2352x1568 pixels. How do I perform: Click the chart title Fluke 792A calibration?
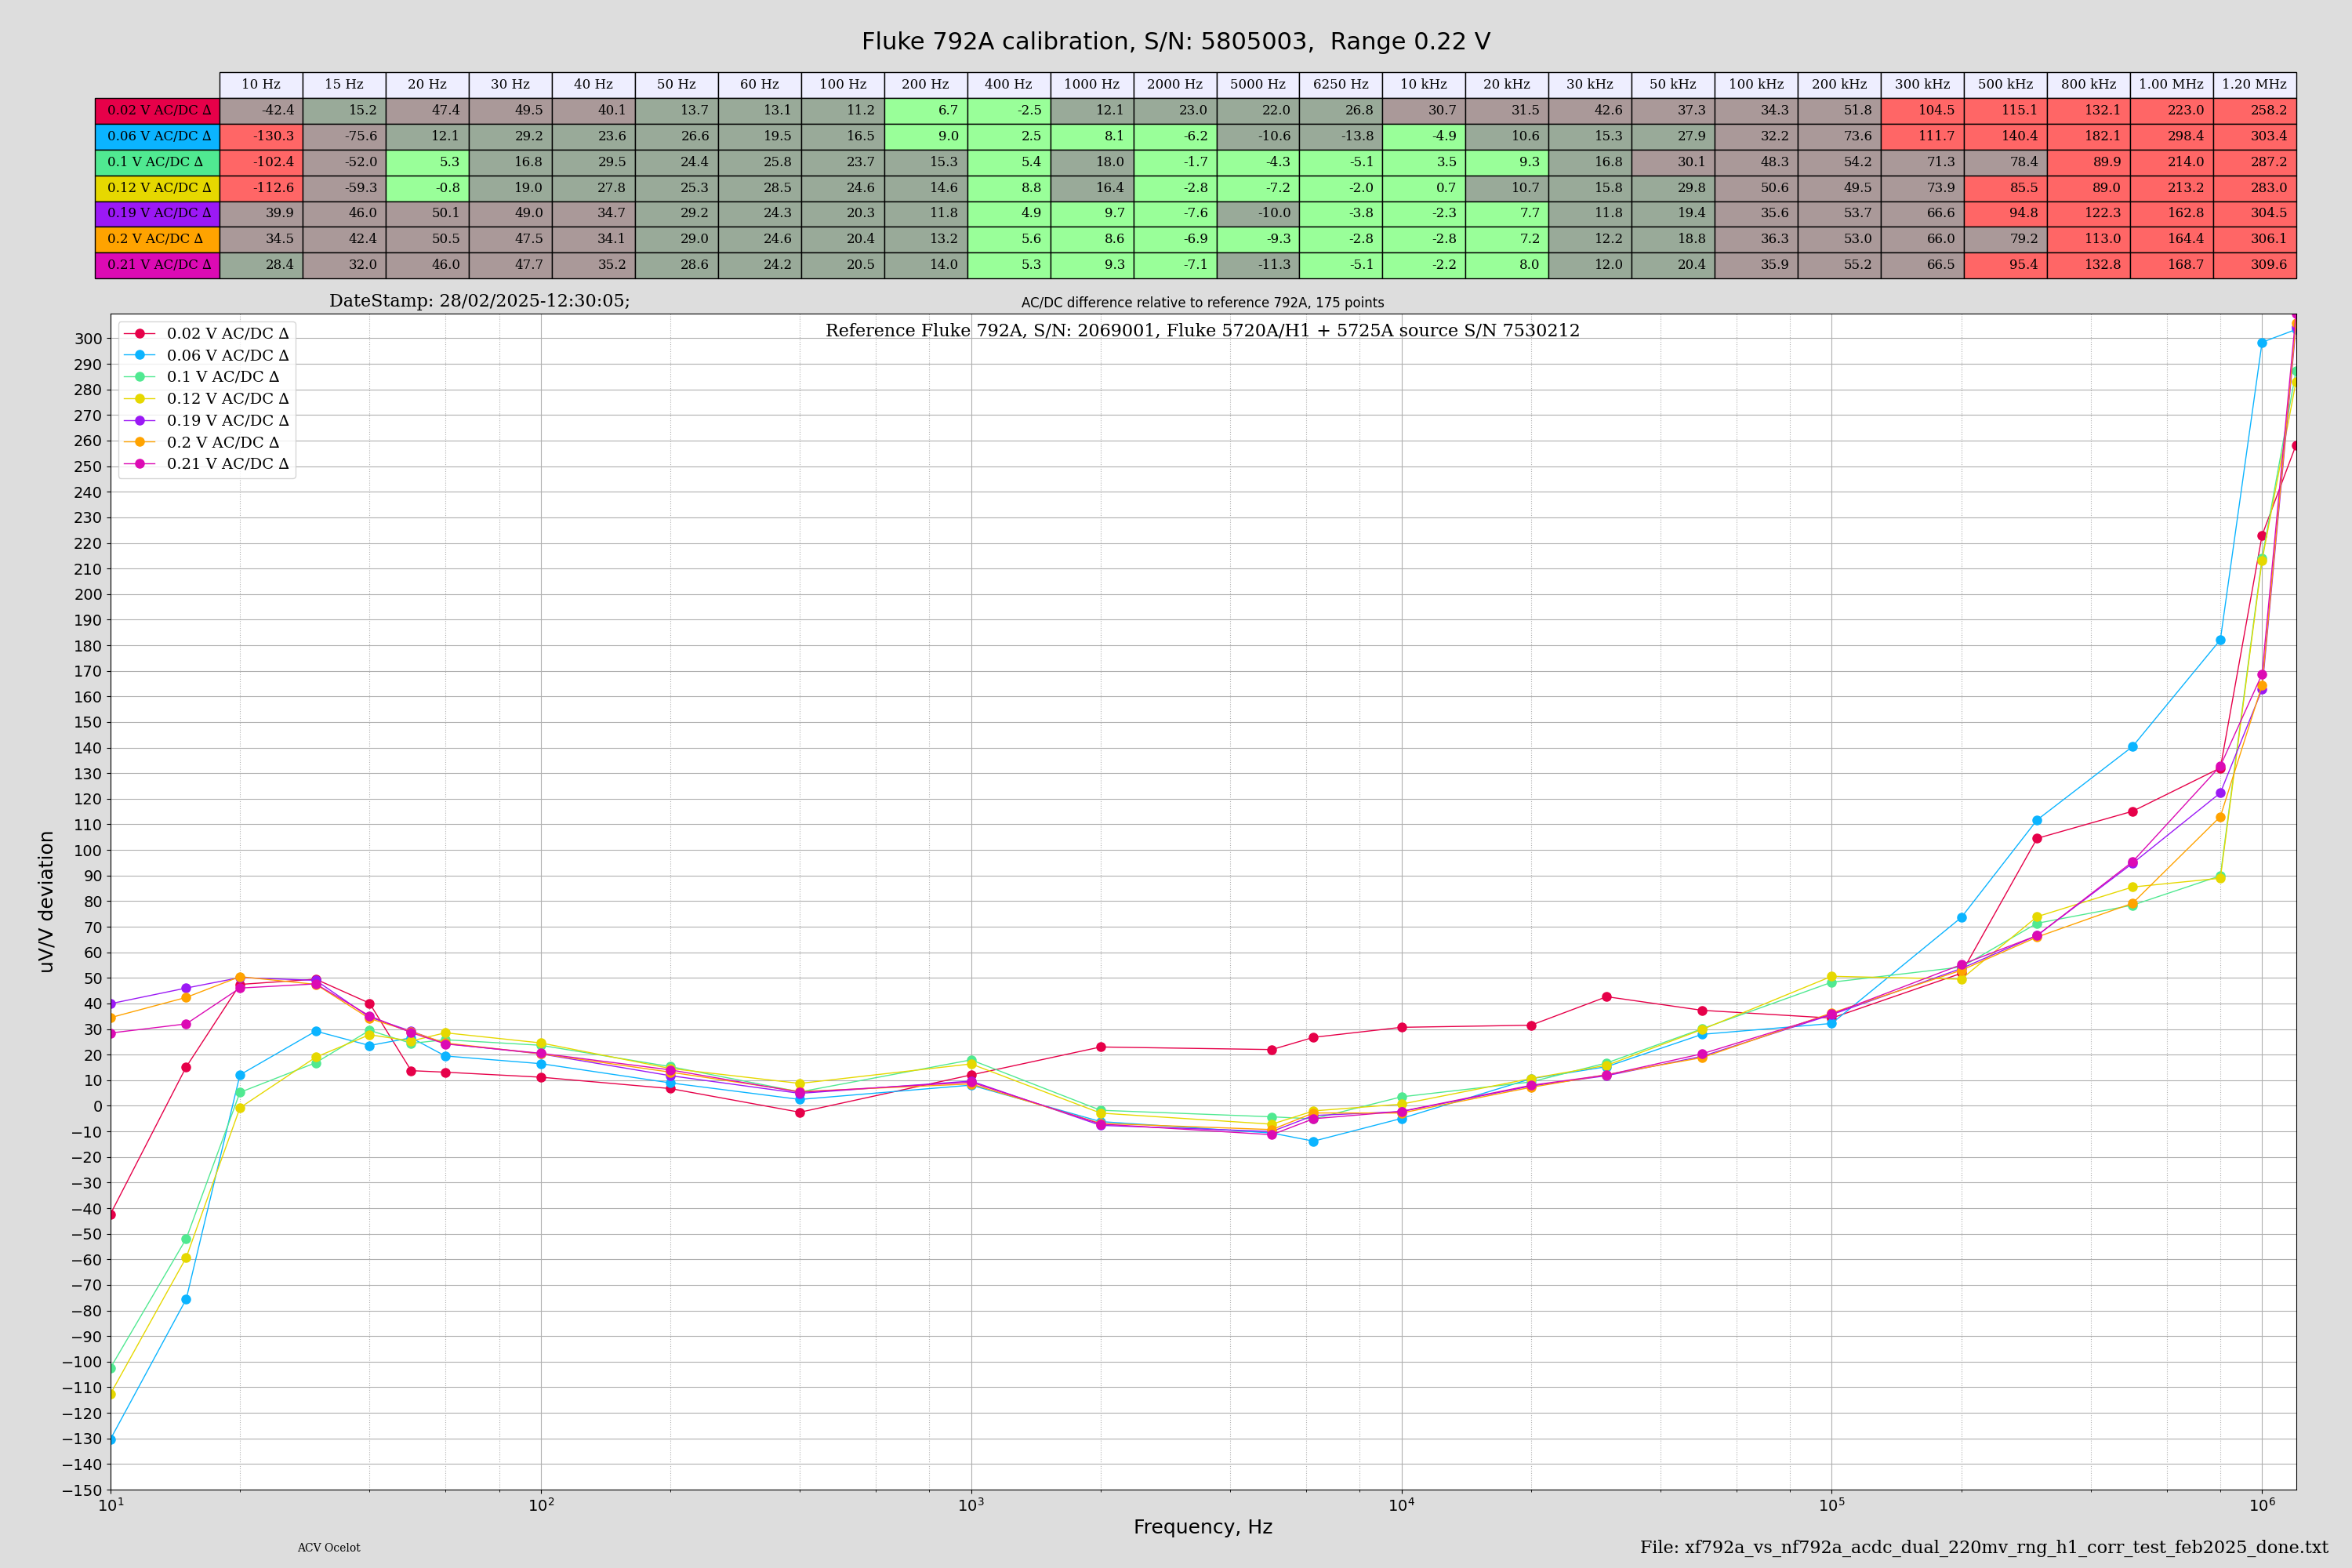coord(1176,42)
